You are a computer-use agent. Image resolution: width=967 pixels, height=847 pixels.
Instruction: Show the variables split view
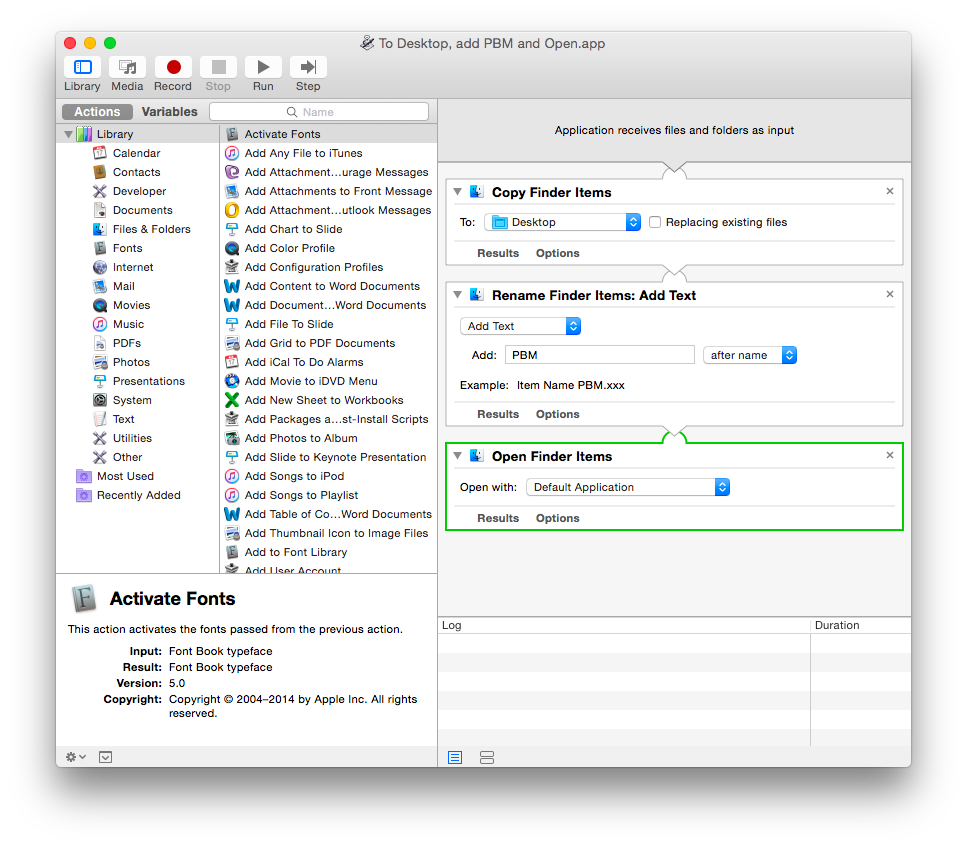tap(487, 758)
